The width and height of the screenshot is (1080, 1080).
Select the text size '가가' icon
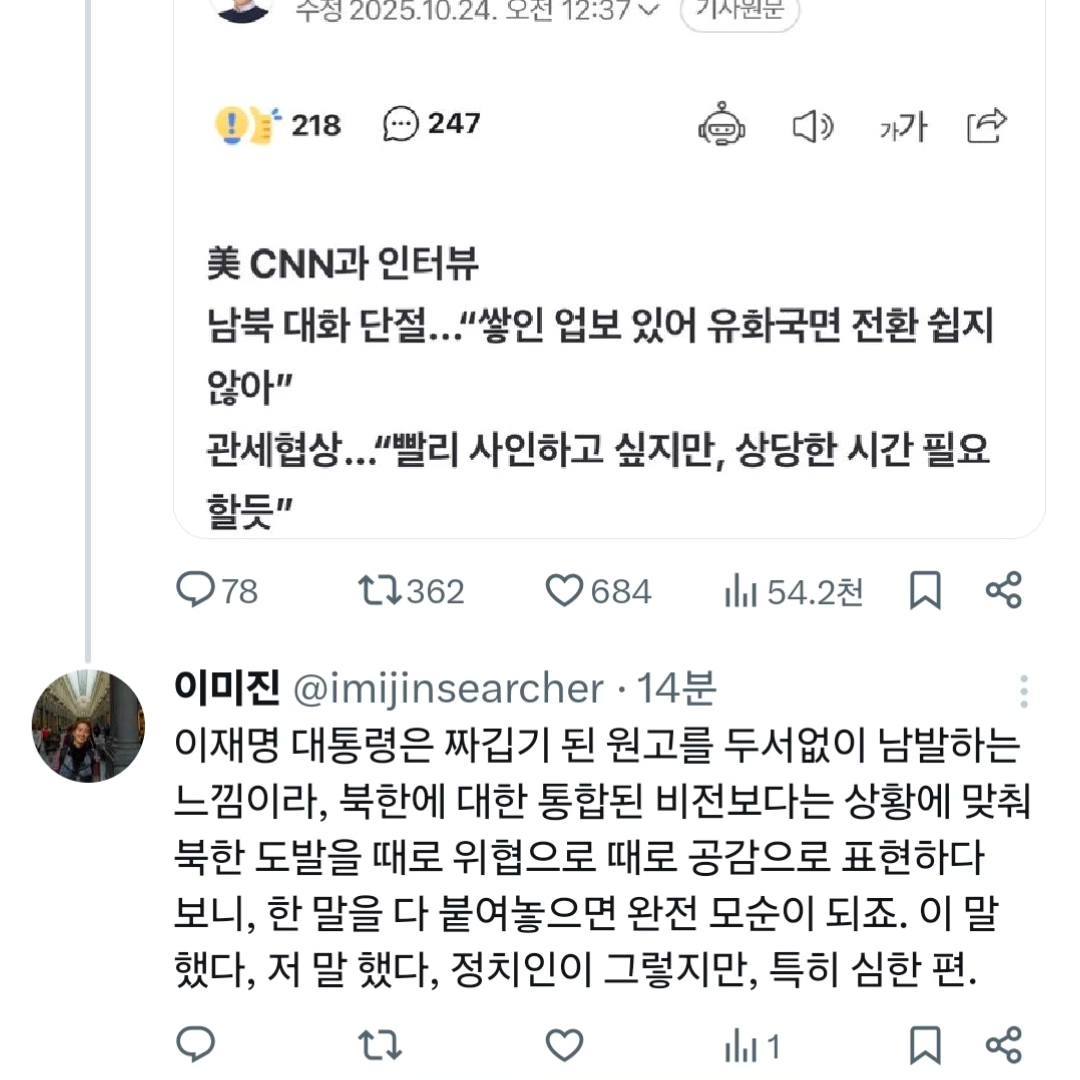click(899, 126)
